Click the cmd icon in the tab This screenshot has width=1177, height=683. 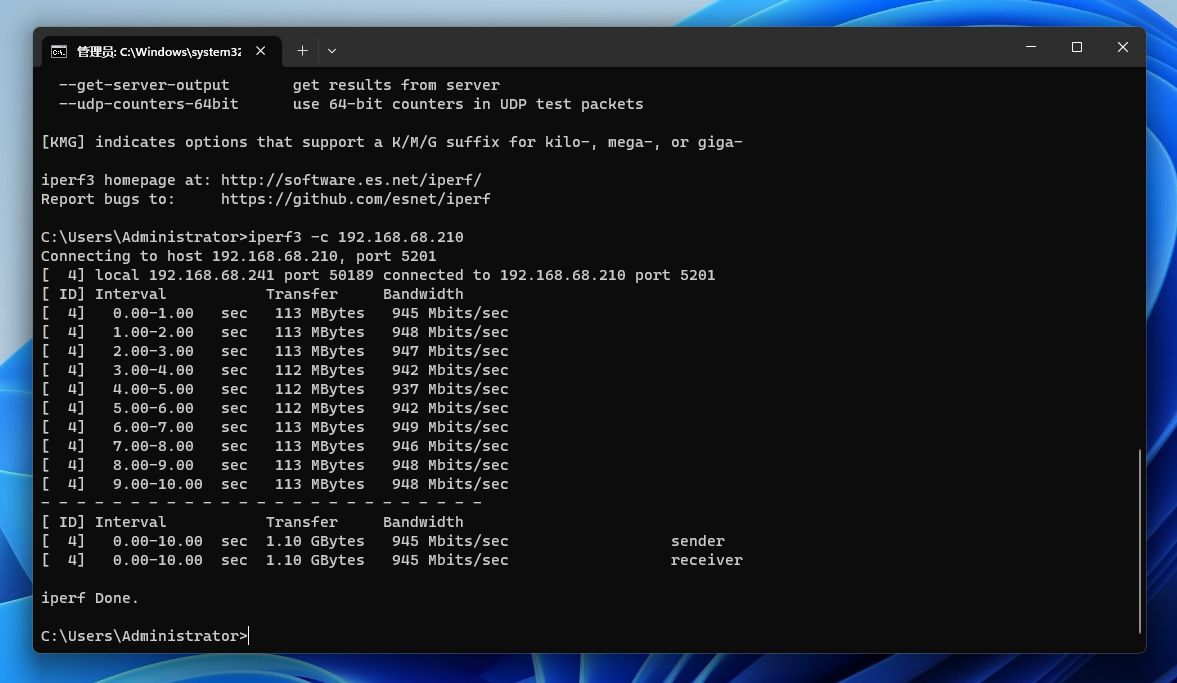coord(59,51)
